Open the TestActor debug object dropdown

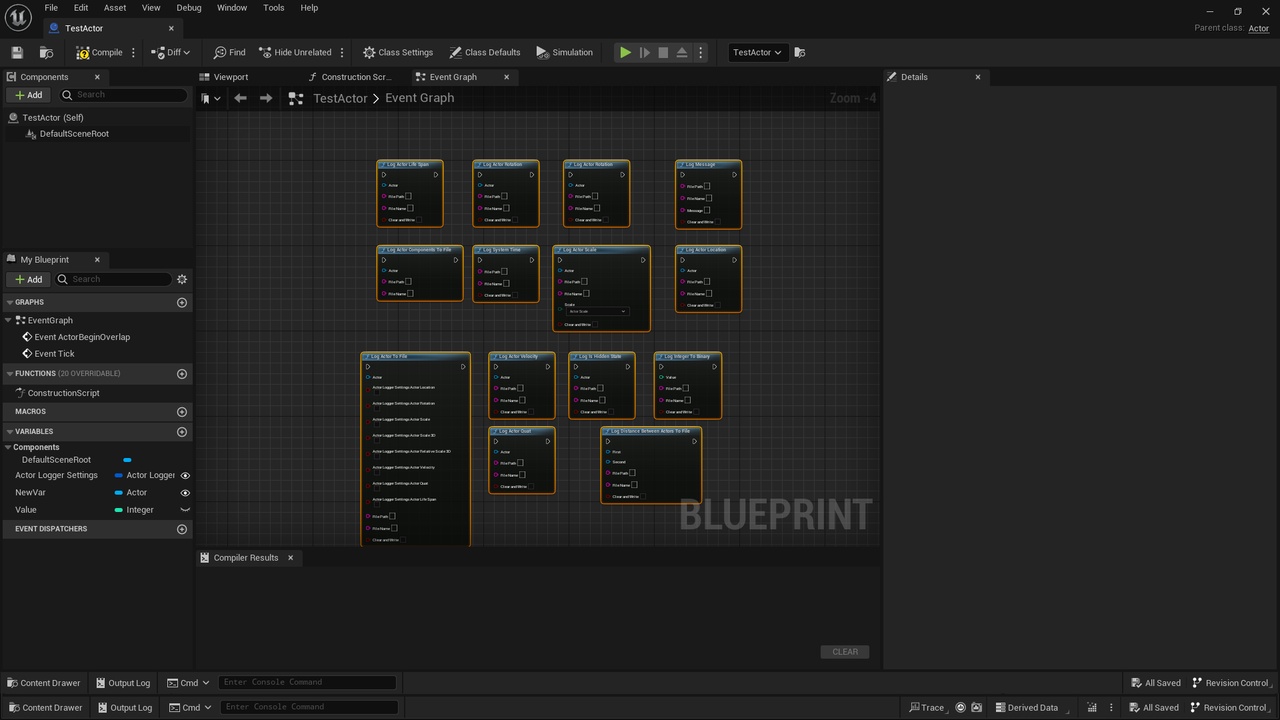pos(757,52)
